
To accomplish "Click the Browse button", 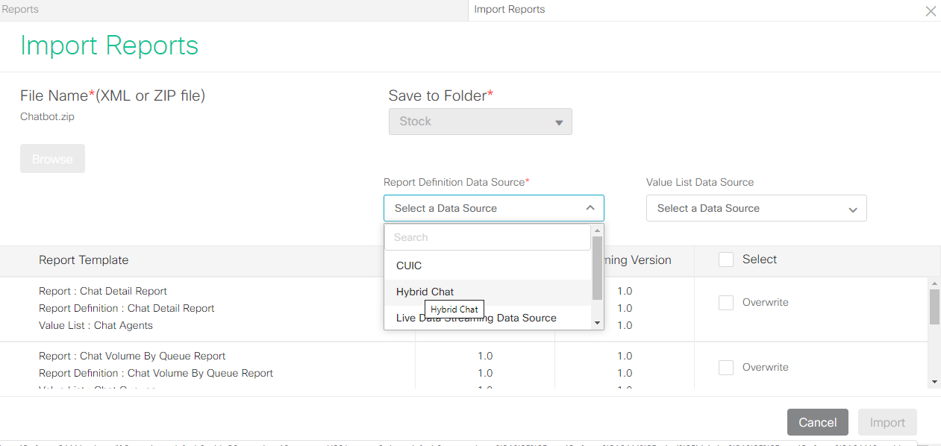I will pos(52,159).
